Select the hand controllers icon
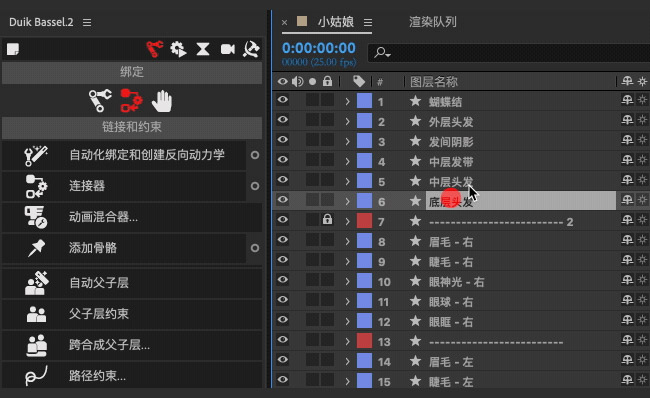Screen dimensions: 650x398 coord(162,101)
